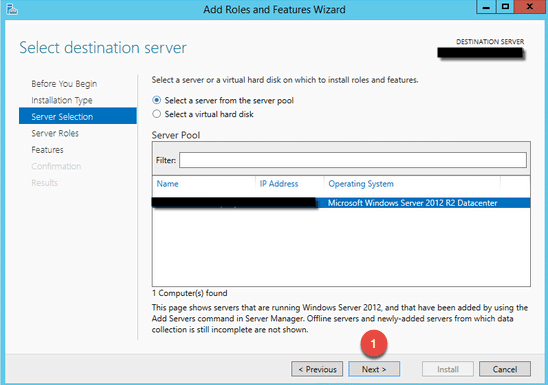Screen dimensions: 548x385
Task: Maximize the wizard window
Action: click(x=505, y=7)
